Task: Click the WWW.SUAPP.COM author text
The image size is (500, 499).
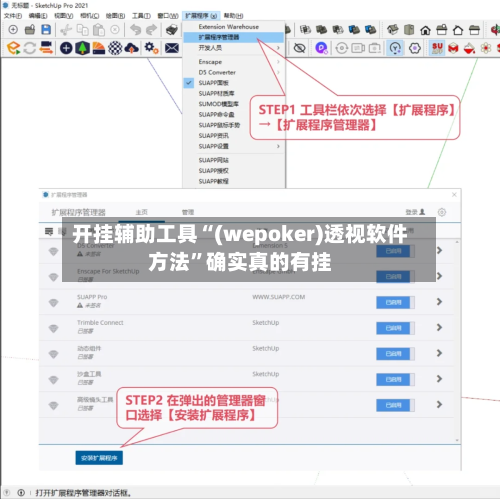Action: coord(279,297)
